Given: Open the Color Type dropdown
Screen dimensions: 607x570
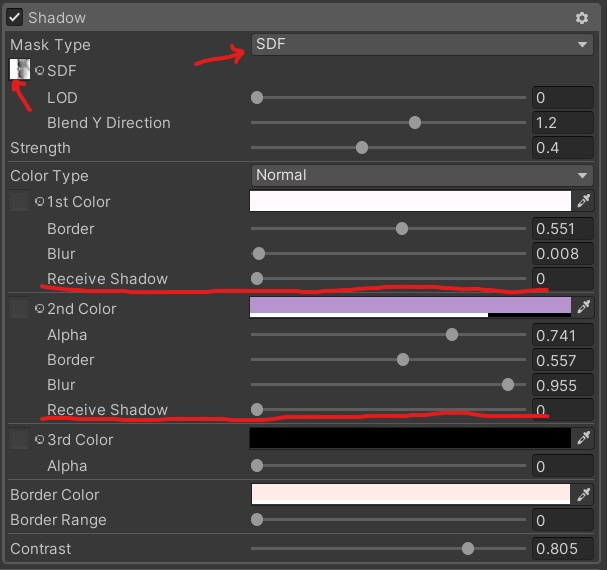Looking at the screenshot, I should tap(422, 175).
